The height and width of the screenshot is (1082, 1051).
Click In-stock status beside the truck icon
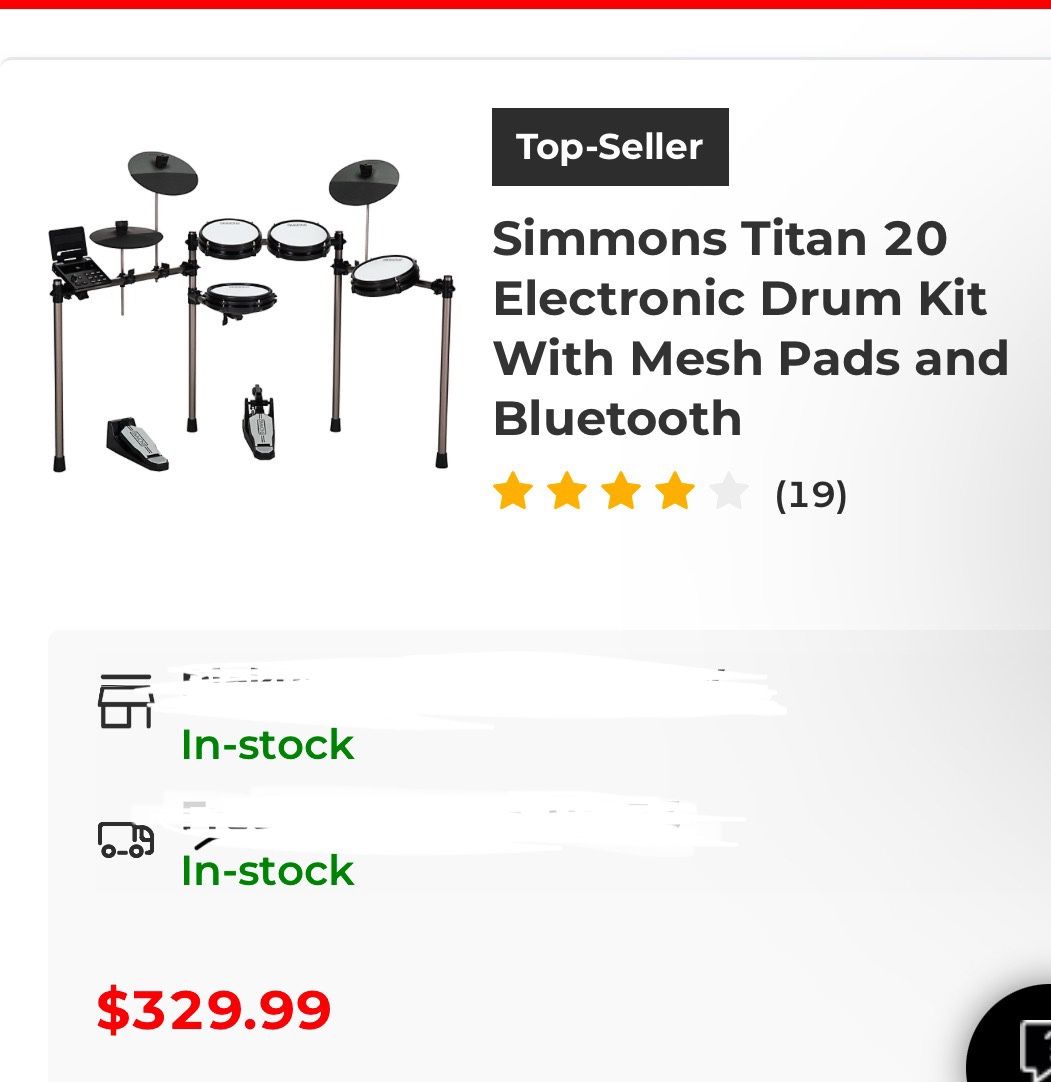click(267, 871)
